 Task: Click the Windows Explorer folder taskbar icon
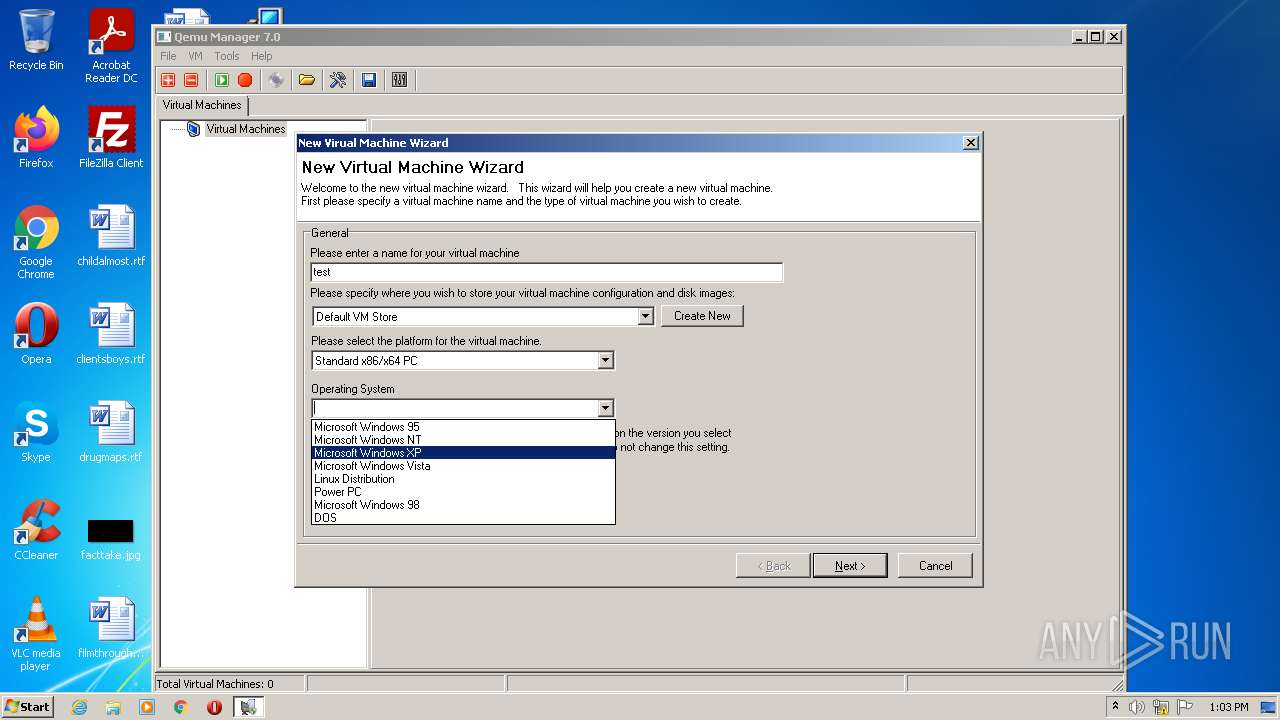coord(113,707)
